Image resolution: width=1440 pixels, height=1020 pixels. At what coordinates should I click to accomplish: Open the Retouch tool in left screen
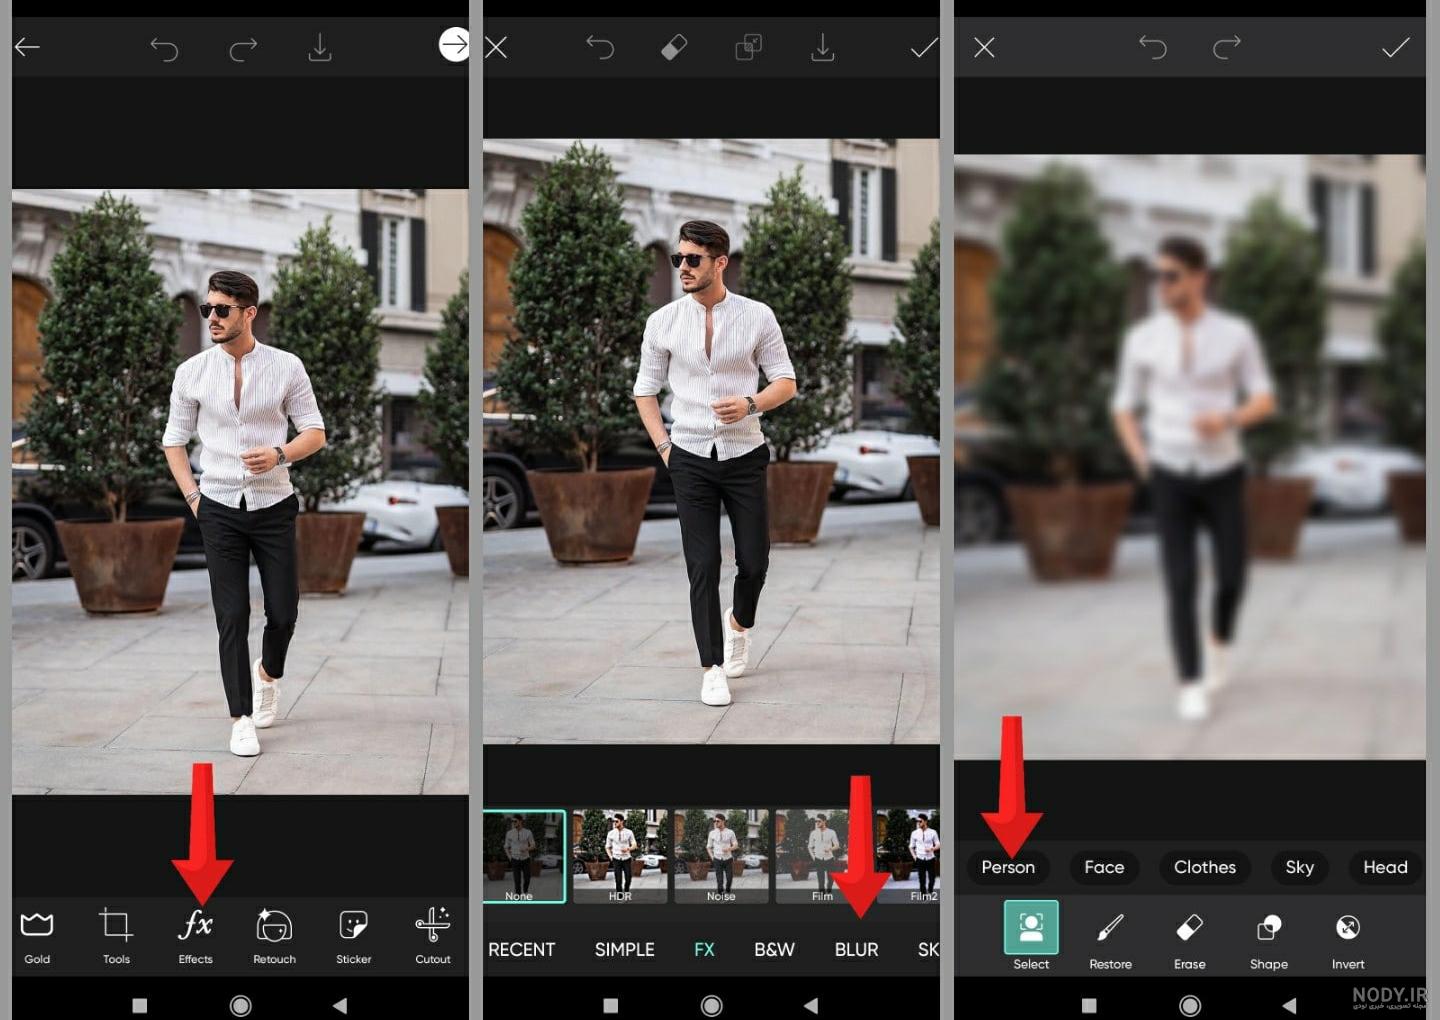(274, 935)
